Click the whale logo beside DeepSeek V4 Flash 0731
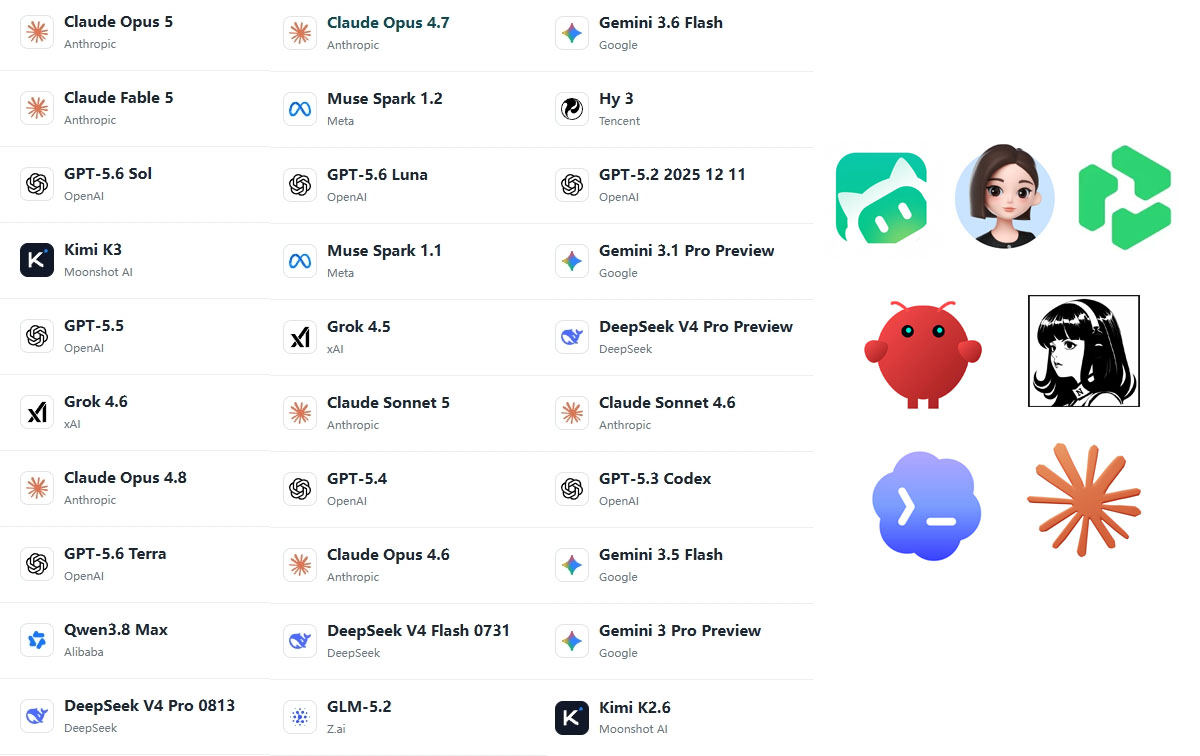Screen dimensions: 1200x756 (300, 640)
